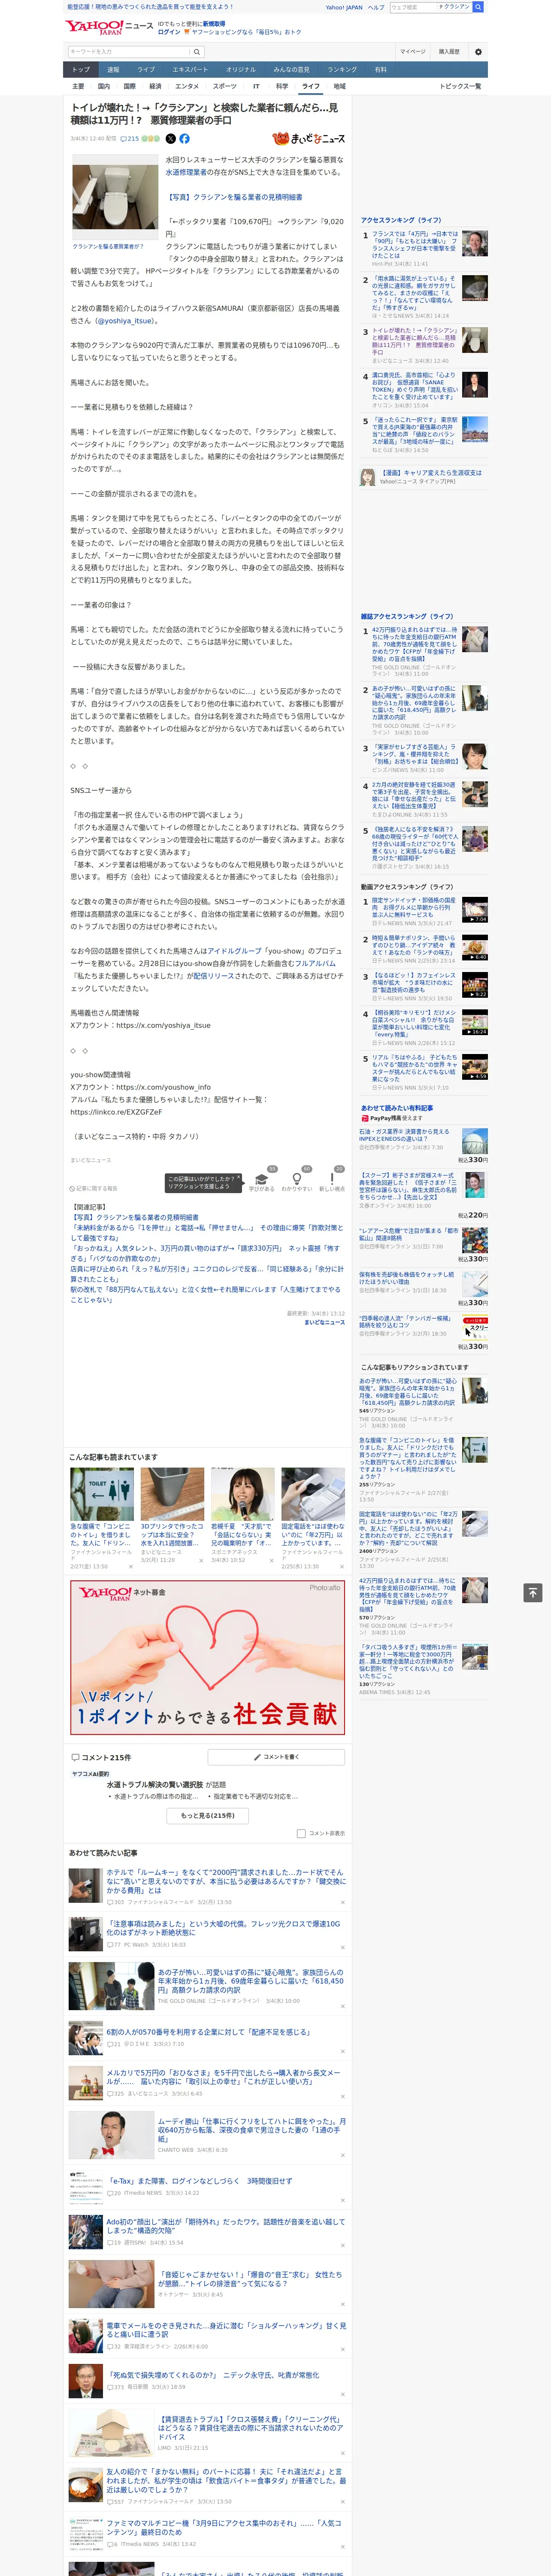Select the 速報 tab
Screen dimensions: 551x2576
113,70
